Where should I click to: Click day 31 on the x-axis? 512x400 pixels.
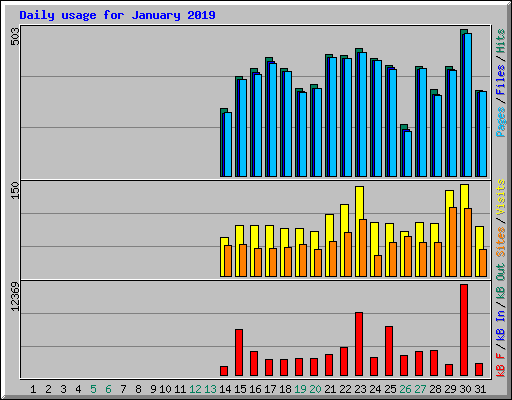point(480,389)
